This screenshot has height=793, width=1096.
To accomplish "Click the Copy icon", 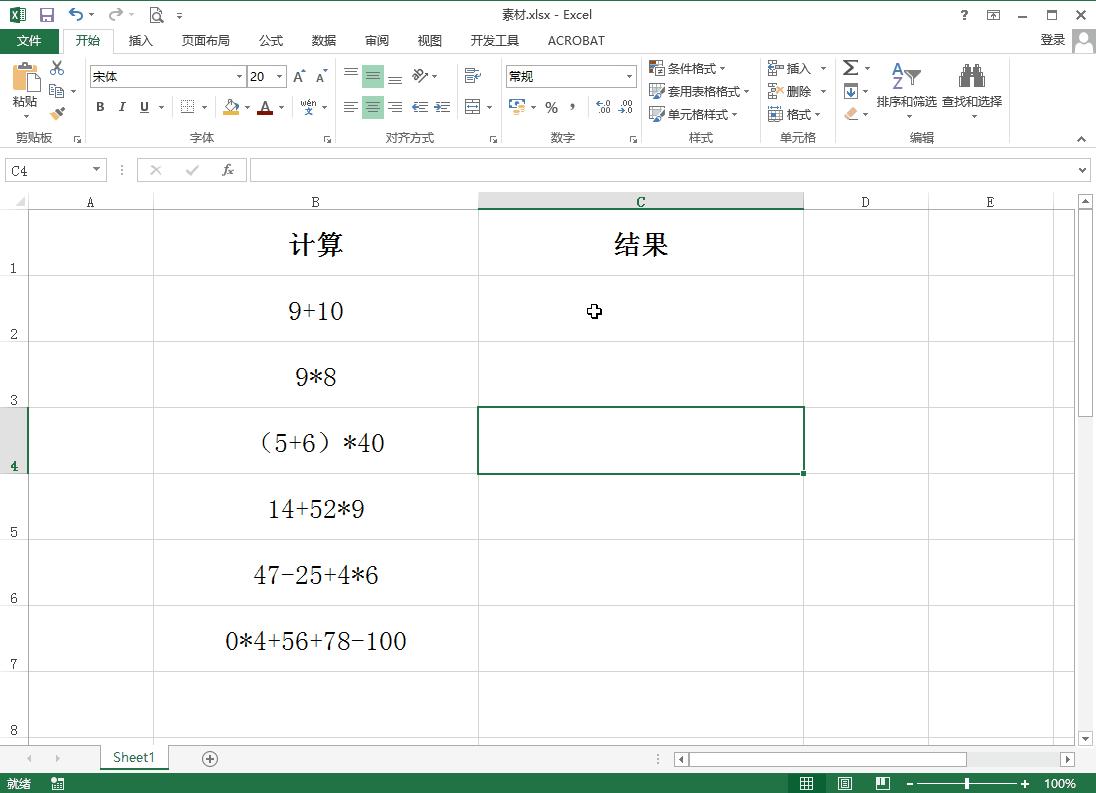I will (x=57, y=91).
